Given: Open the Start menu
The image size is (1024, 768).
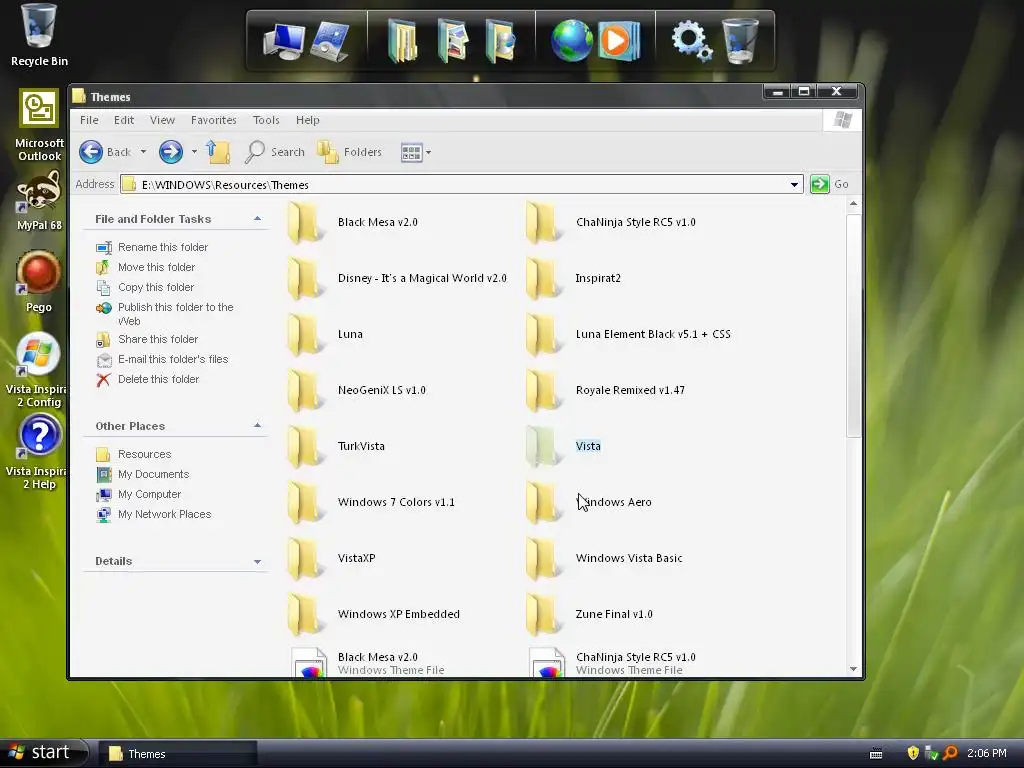Looking at the screenshot, I should 44,752.
